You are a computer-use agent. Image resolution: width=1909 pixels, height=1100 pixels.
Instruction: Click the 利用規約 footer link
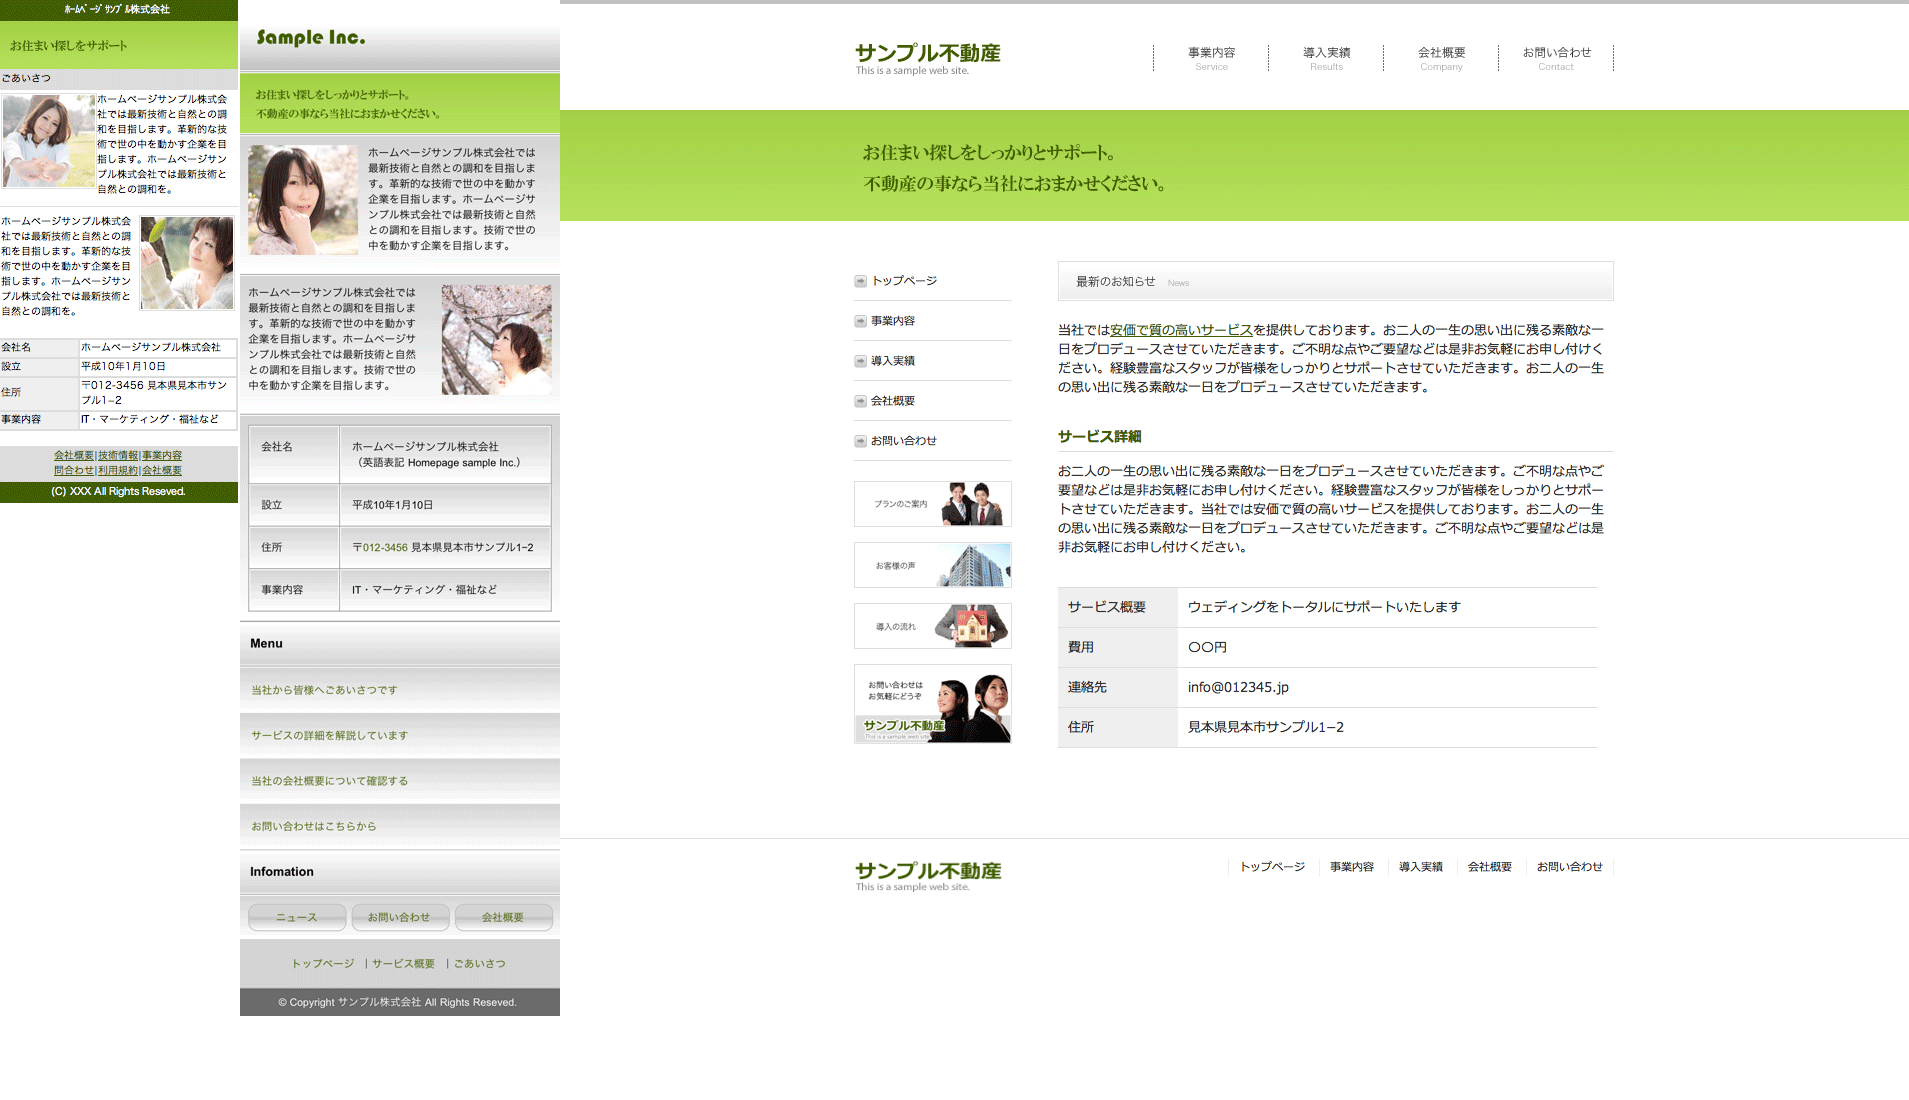coord(118,471)
